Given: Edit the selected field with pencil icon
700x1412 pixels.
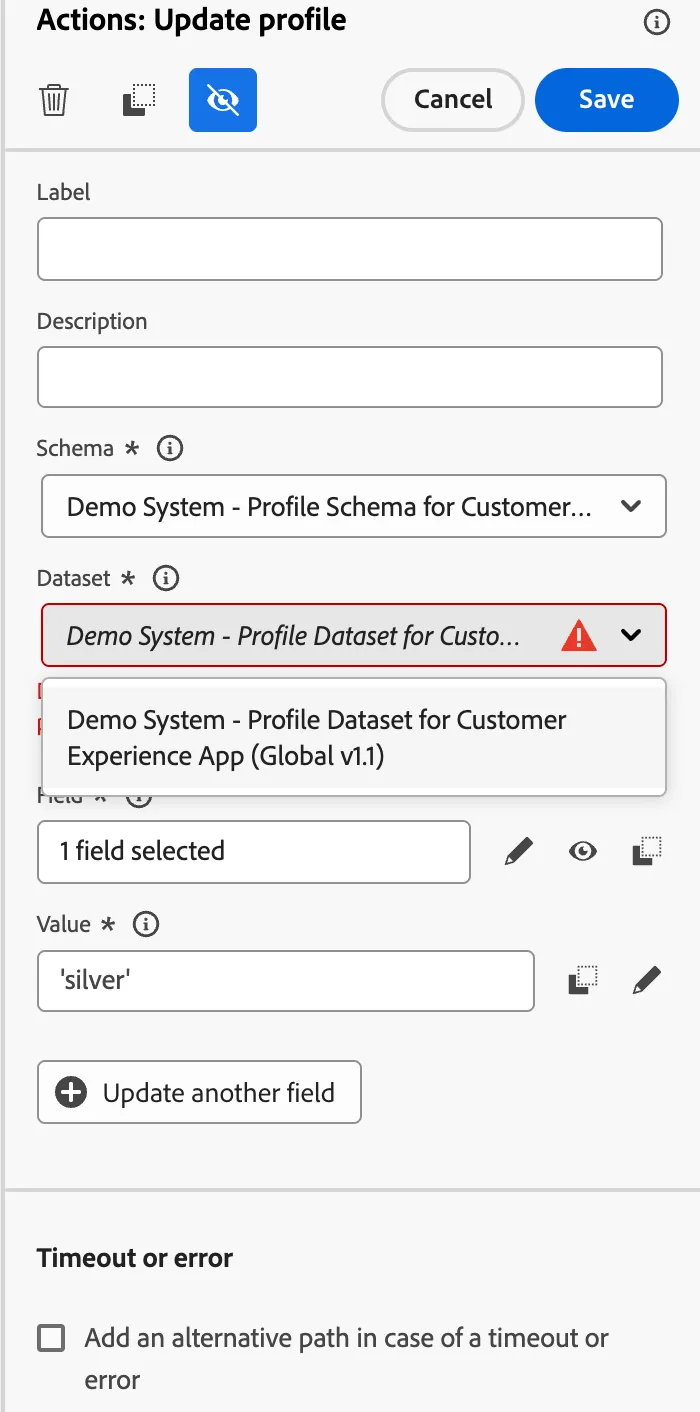Looking at the screenshot, I should coord(518,852).
